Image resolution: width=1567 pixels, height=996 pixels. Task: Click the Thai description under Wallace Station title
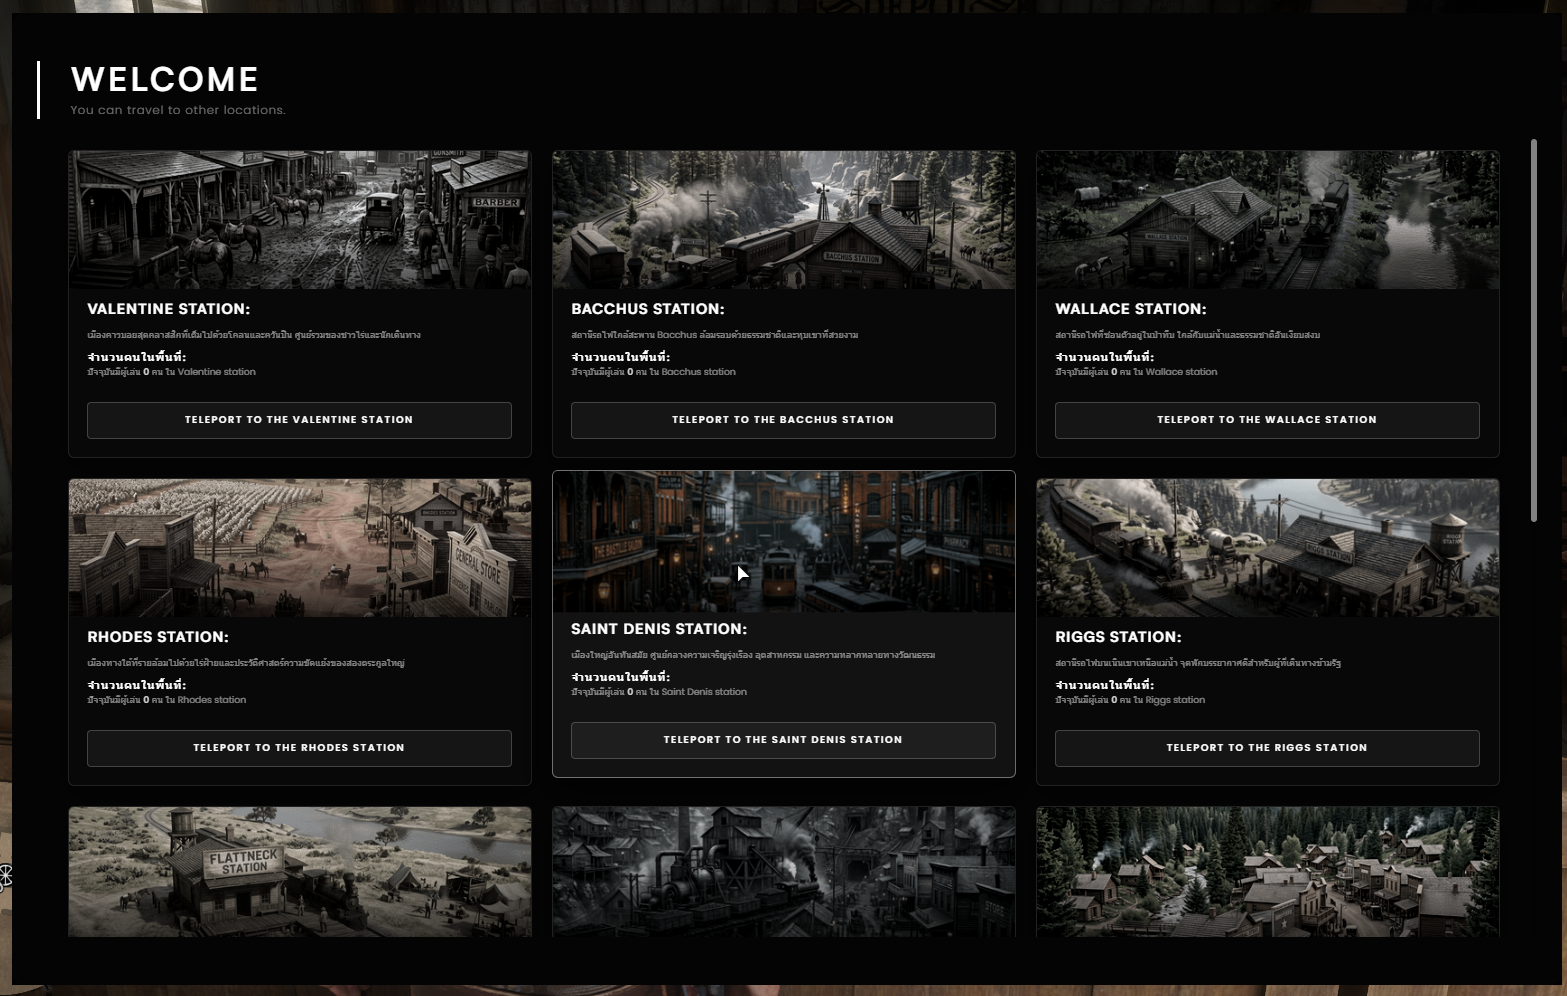click(1188, 335)
